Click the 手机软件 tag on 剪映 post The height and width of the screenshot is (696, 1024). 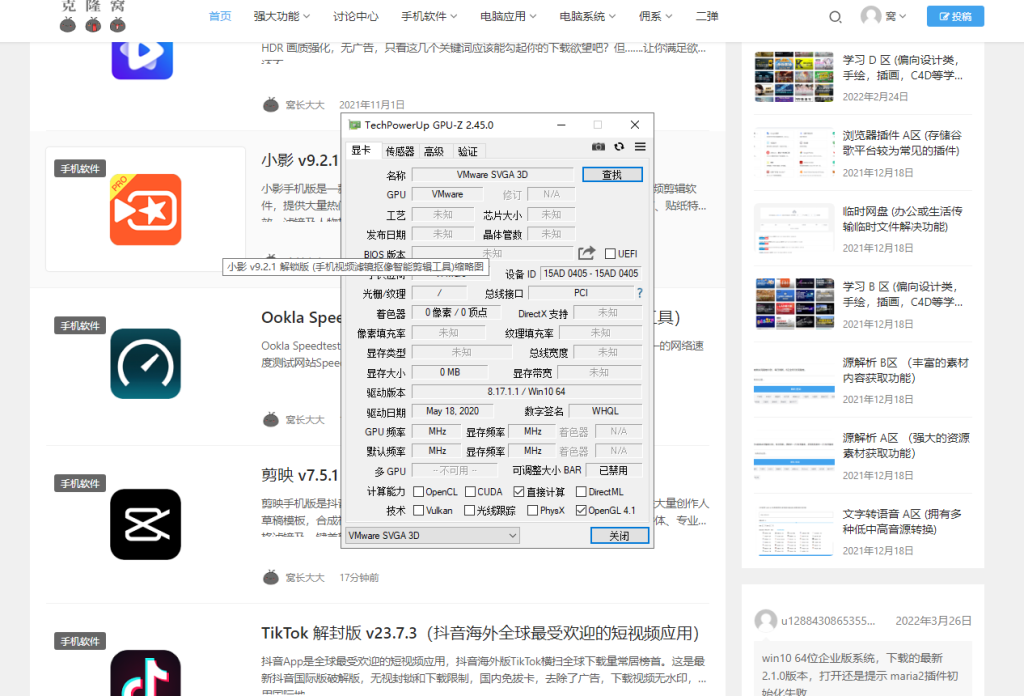click(x=80, y=483)
